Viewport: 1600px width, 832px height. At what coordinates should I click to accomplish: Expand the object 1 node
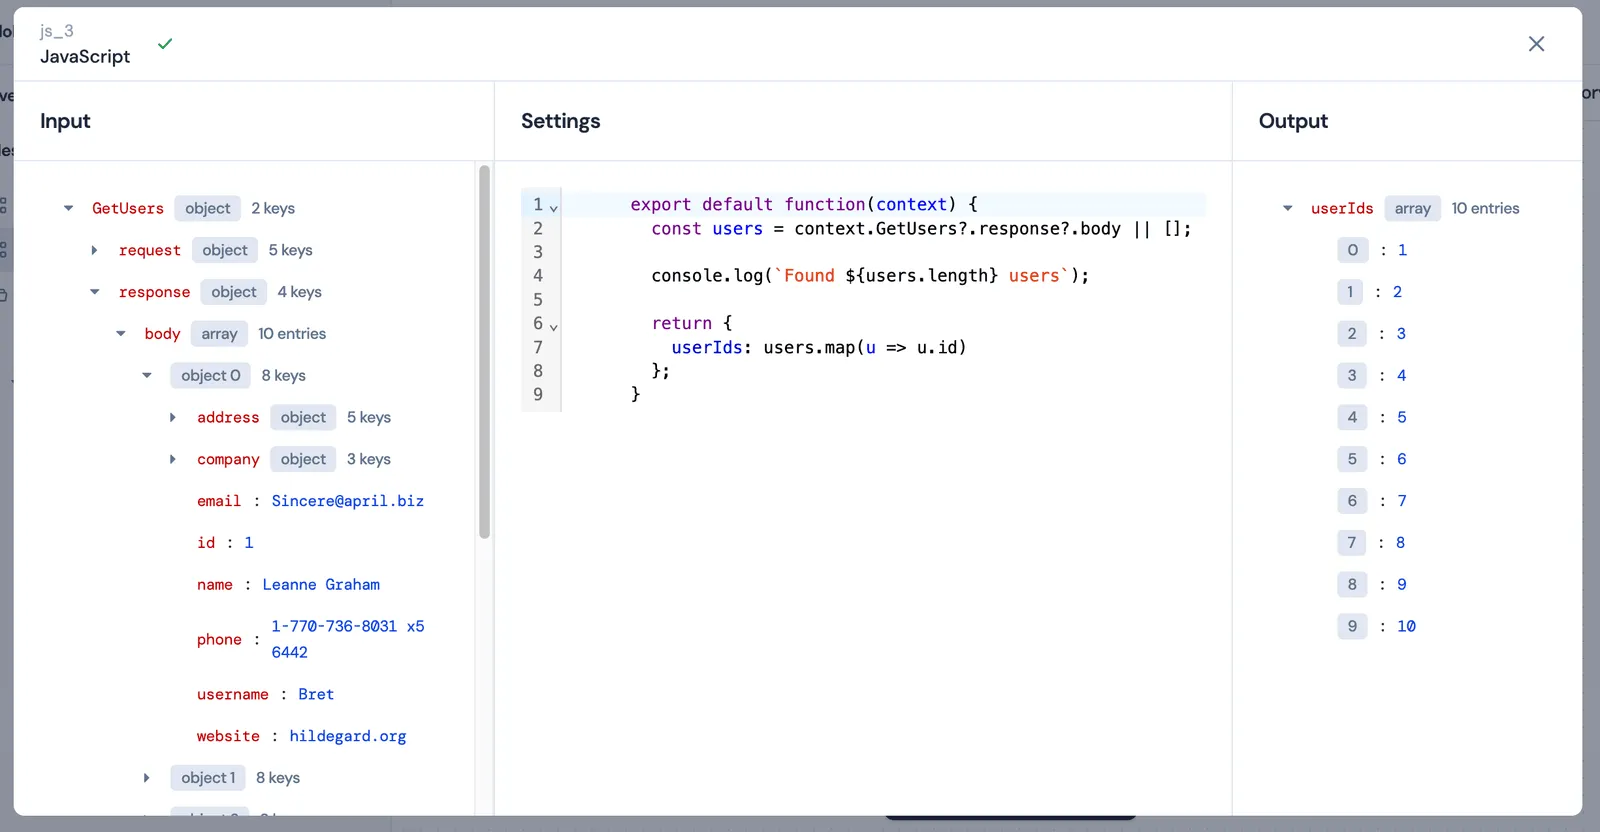click(x=147, y=778)
